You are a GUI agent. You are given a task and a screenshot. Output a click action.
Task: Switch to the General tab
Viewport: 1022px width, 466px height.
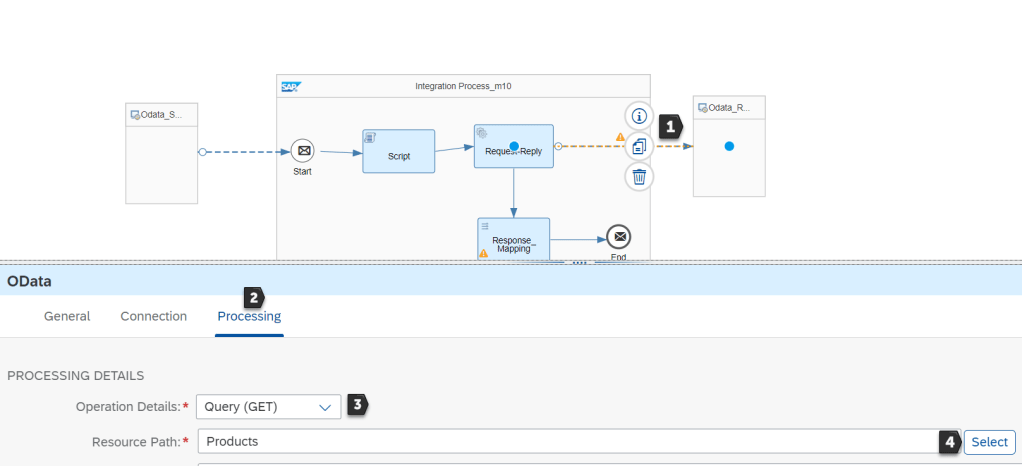(67, 316)
